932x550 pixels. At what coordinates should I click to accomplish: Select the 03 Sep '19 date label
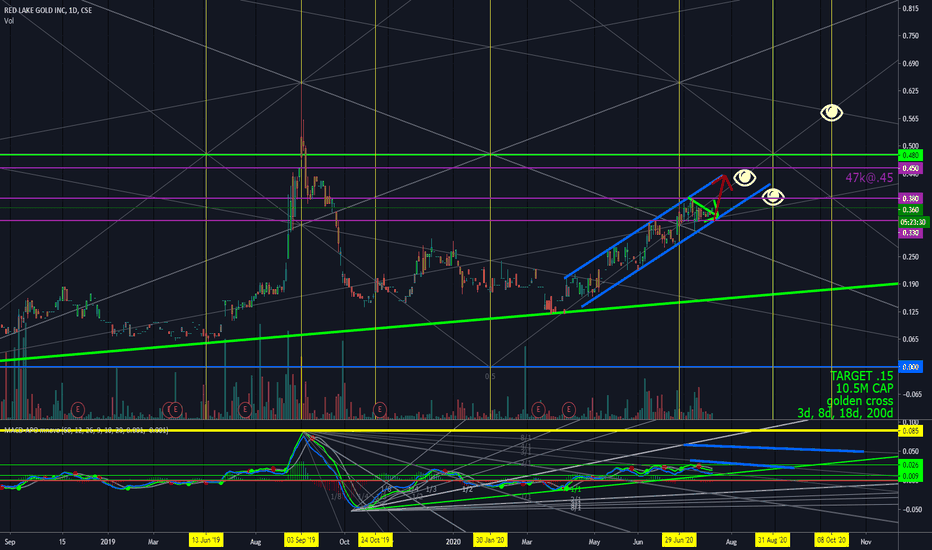301,540
